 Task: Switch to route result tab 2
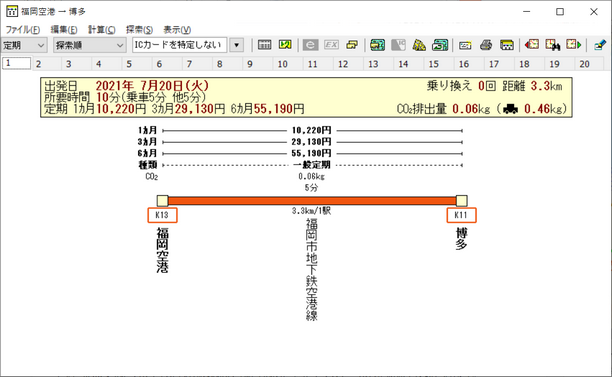(38, 64)
